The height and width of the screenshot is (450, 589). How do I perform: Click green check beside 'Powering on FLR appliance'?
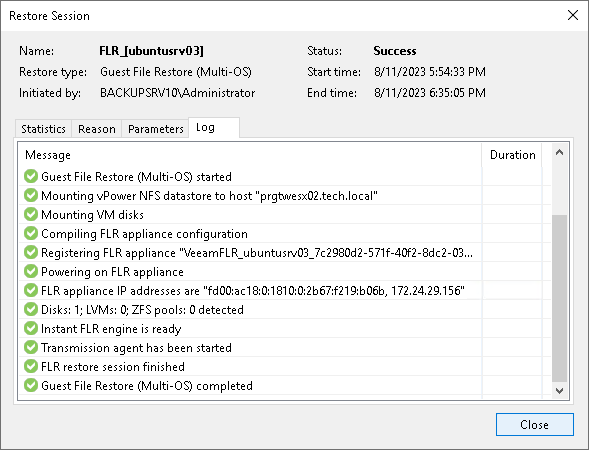[x=31, y=271]
